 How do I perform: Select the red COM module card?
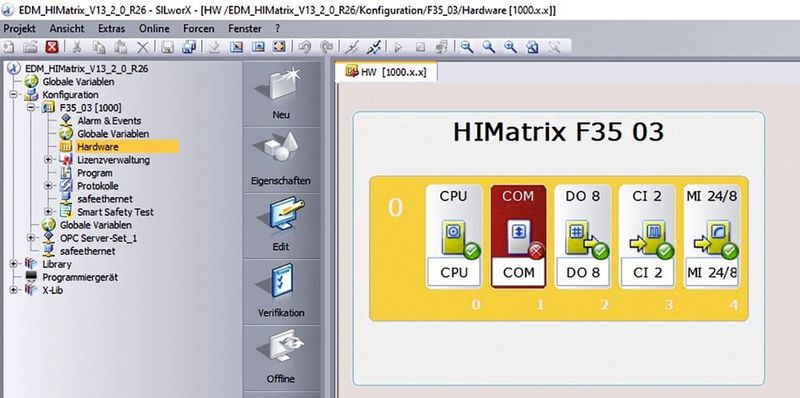[x=518, y=237]
